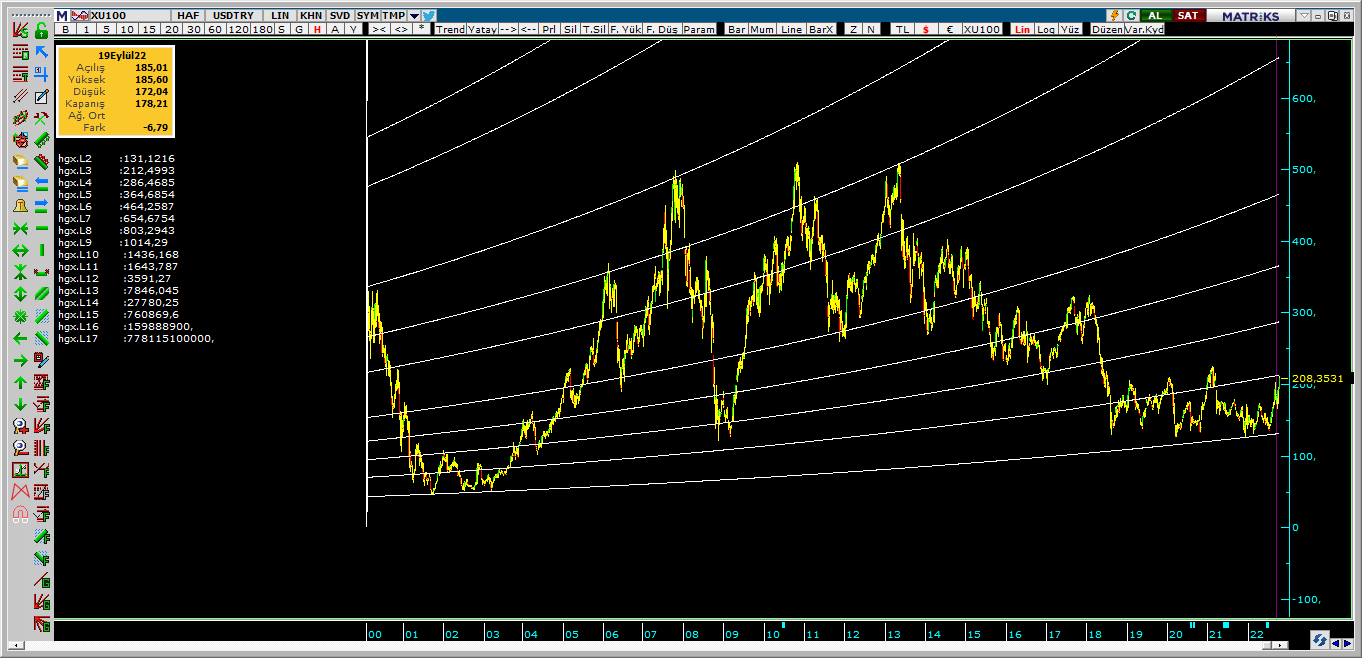Select the USDTRY tab
1362x658 pixels.
(x=235, y=16)
